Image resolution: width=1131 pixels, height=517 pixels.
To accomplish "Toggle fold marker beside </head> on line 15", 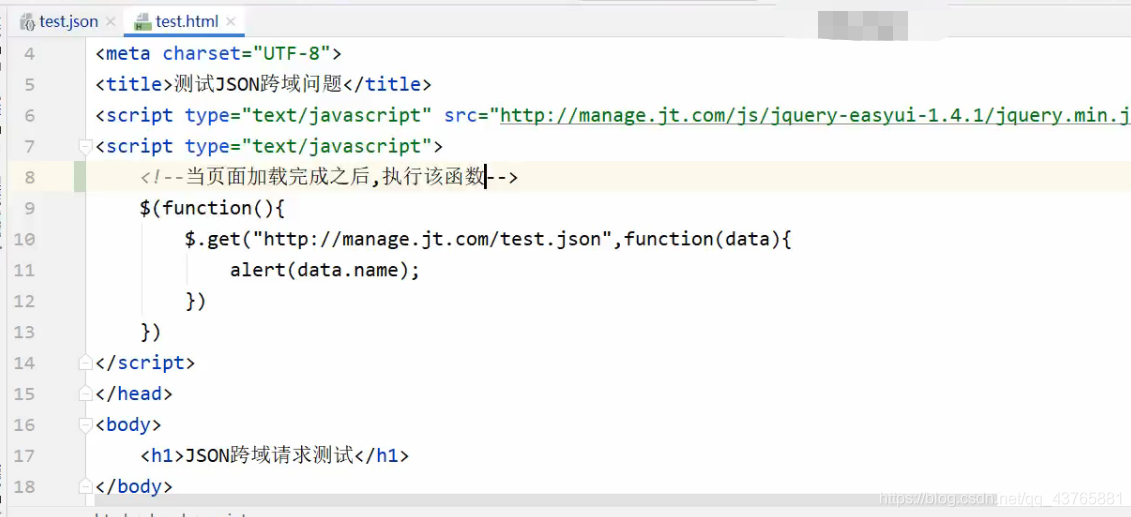I will pyautogui.click(x=86, y=393).
